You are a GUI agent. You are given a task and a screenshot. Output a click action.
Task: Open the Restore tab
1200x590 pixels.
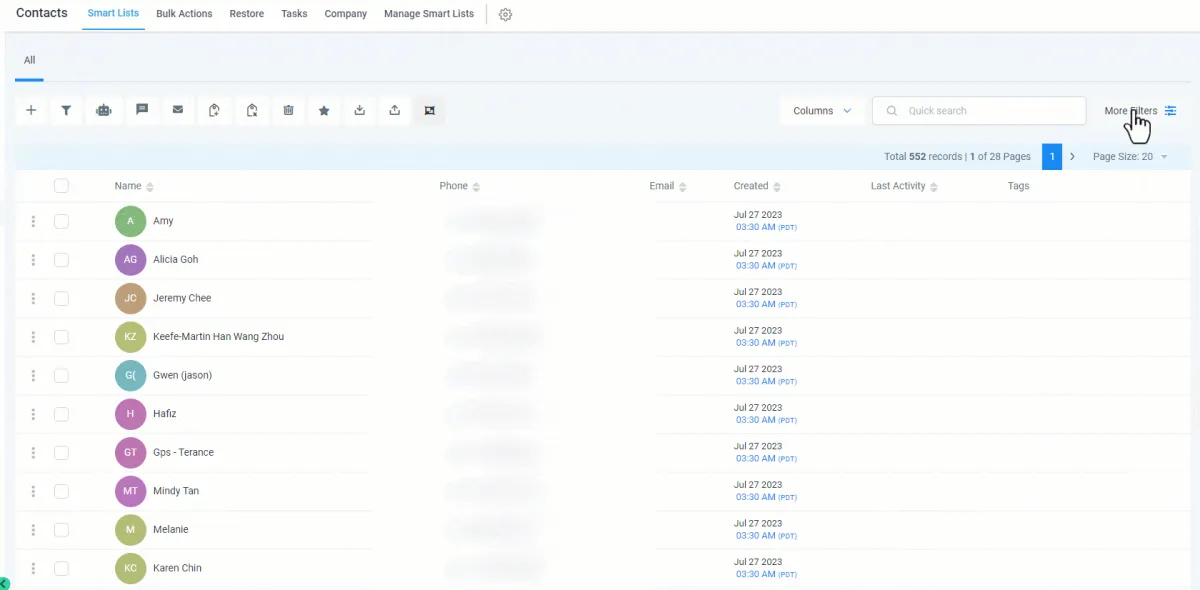pos(247,14)
